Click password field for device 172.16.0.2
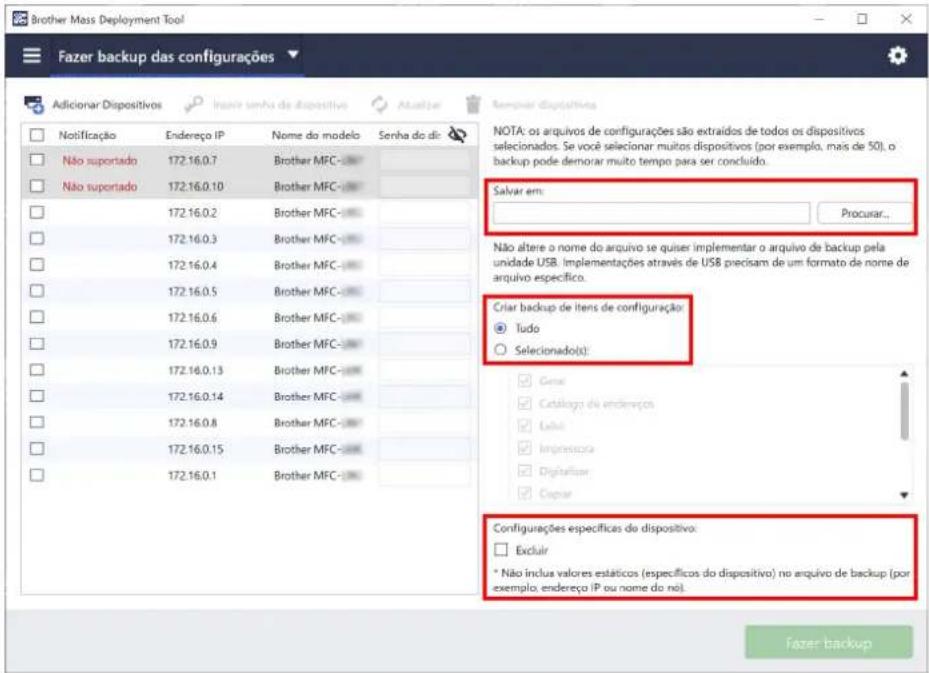 [425, 212]
